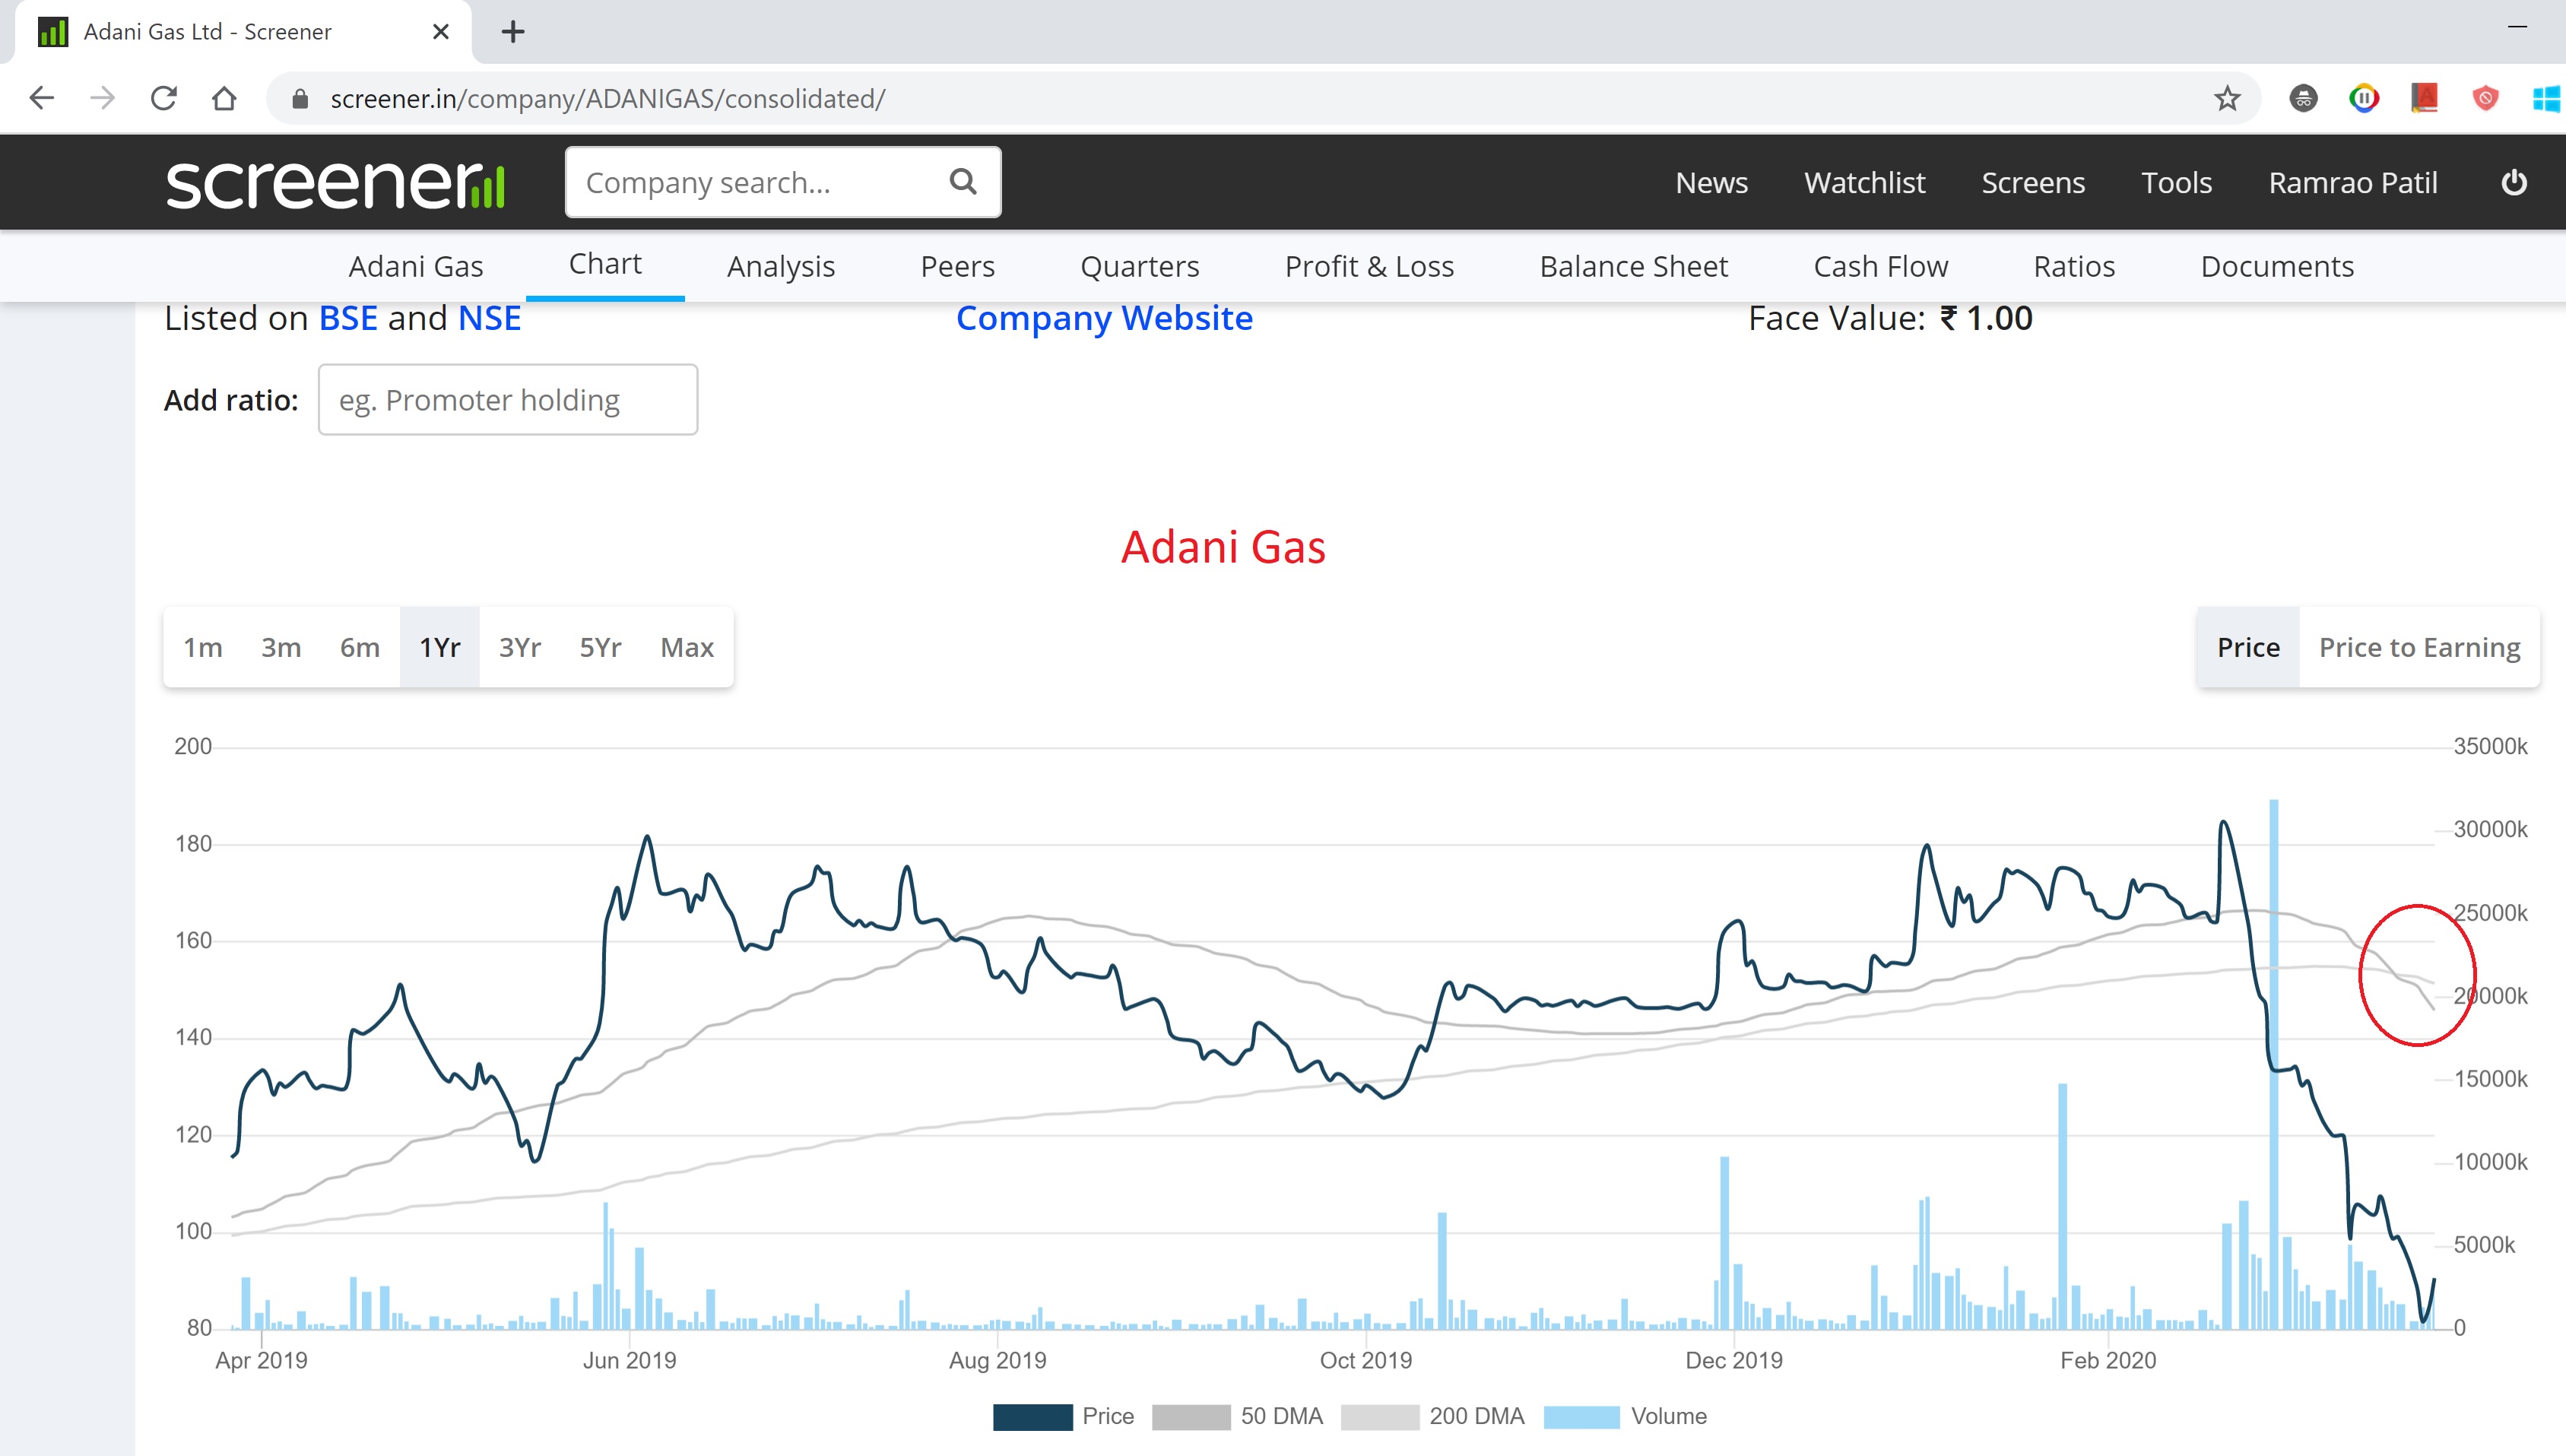
Task: Go to browser home page
Action: coord(224,98)
